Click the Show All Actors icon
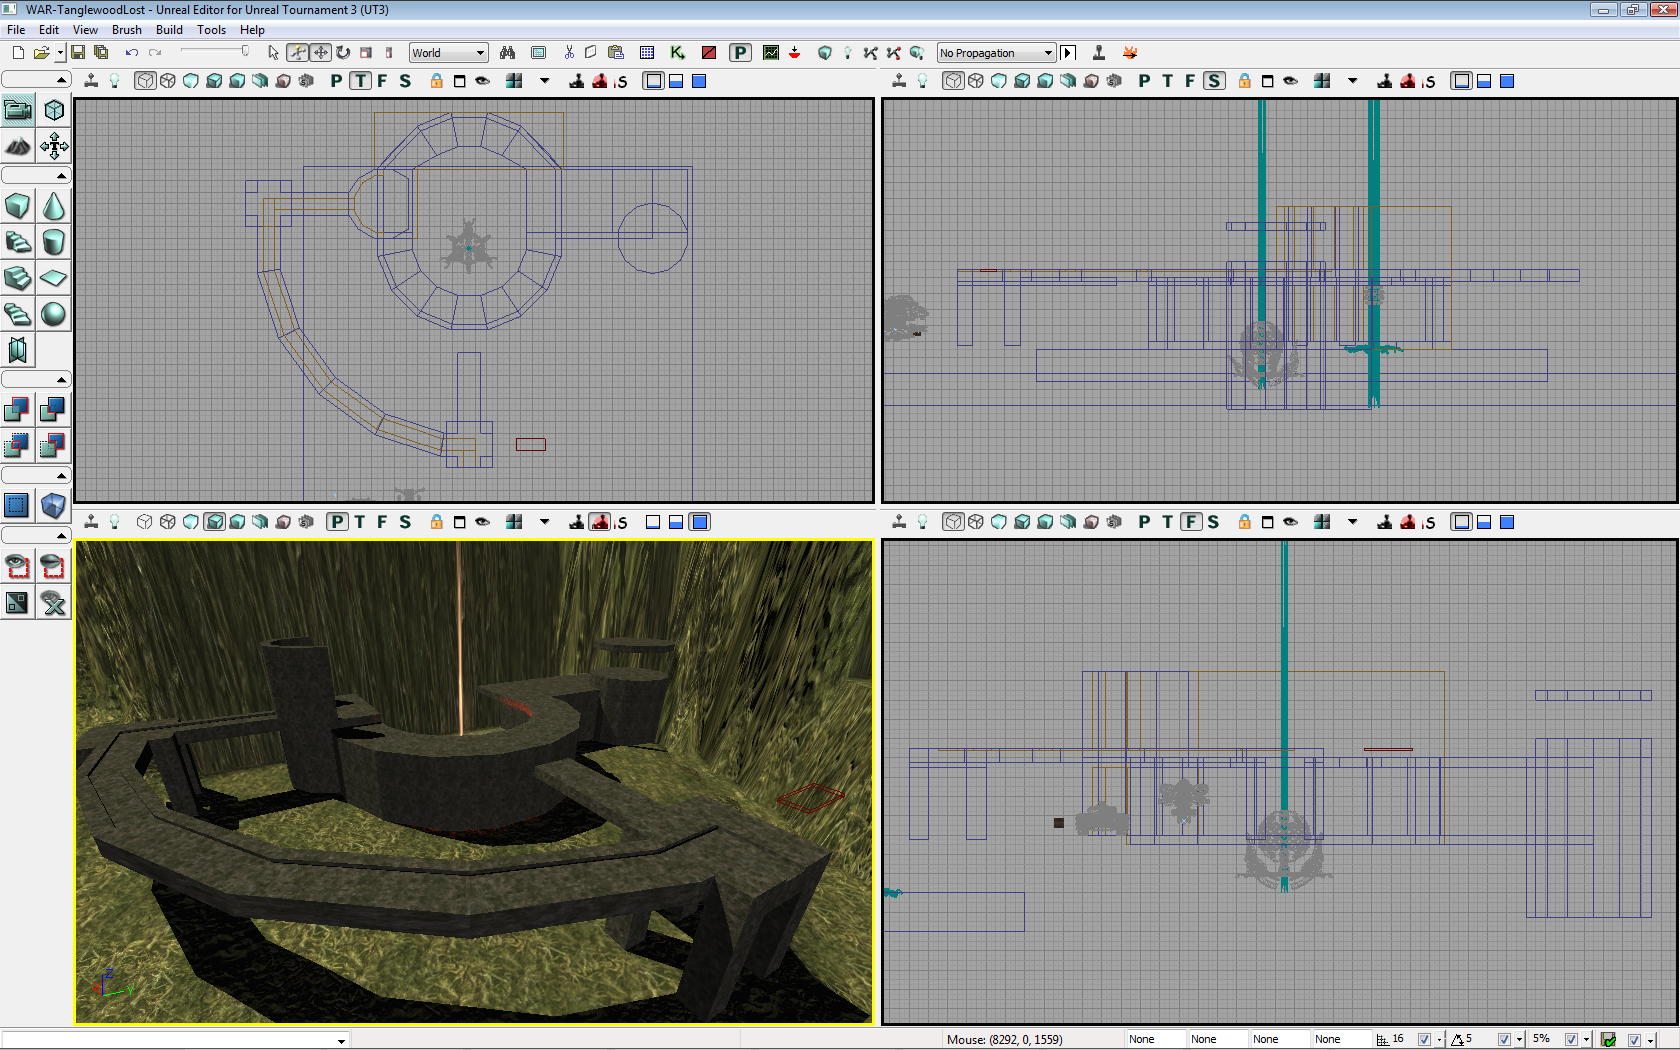 [x=54, y=603]
